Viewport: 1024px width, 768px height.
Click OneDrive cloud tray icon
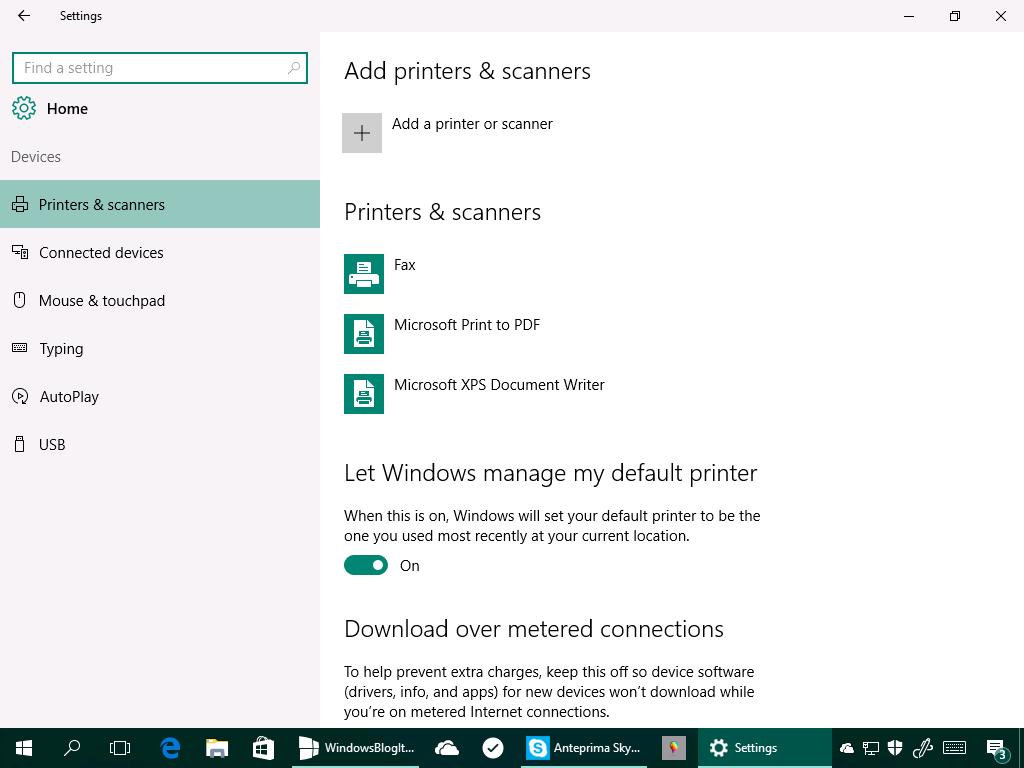[846, 748]
